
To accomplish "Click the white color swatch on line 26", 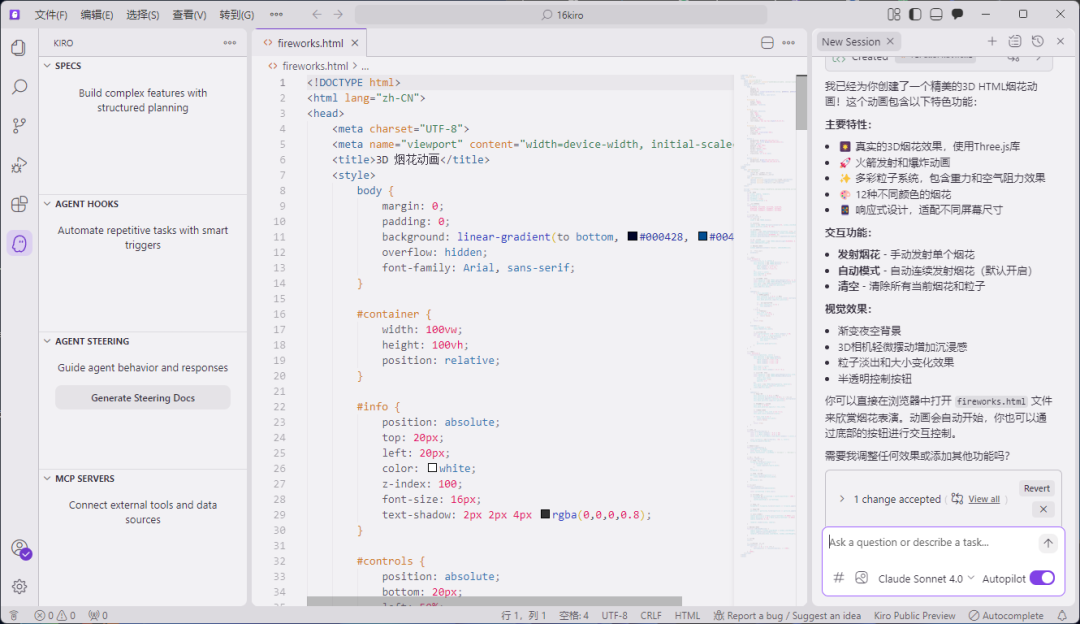I will tap(432, 468).
